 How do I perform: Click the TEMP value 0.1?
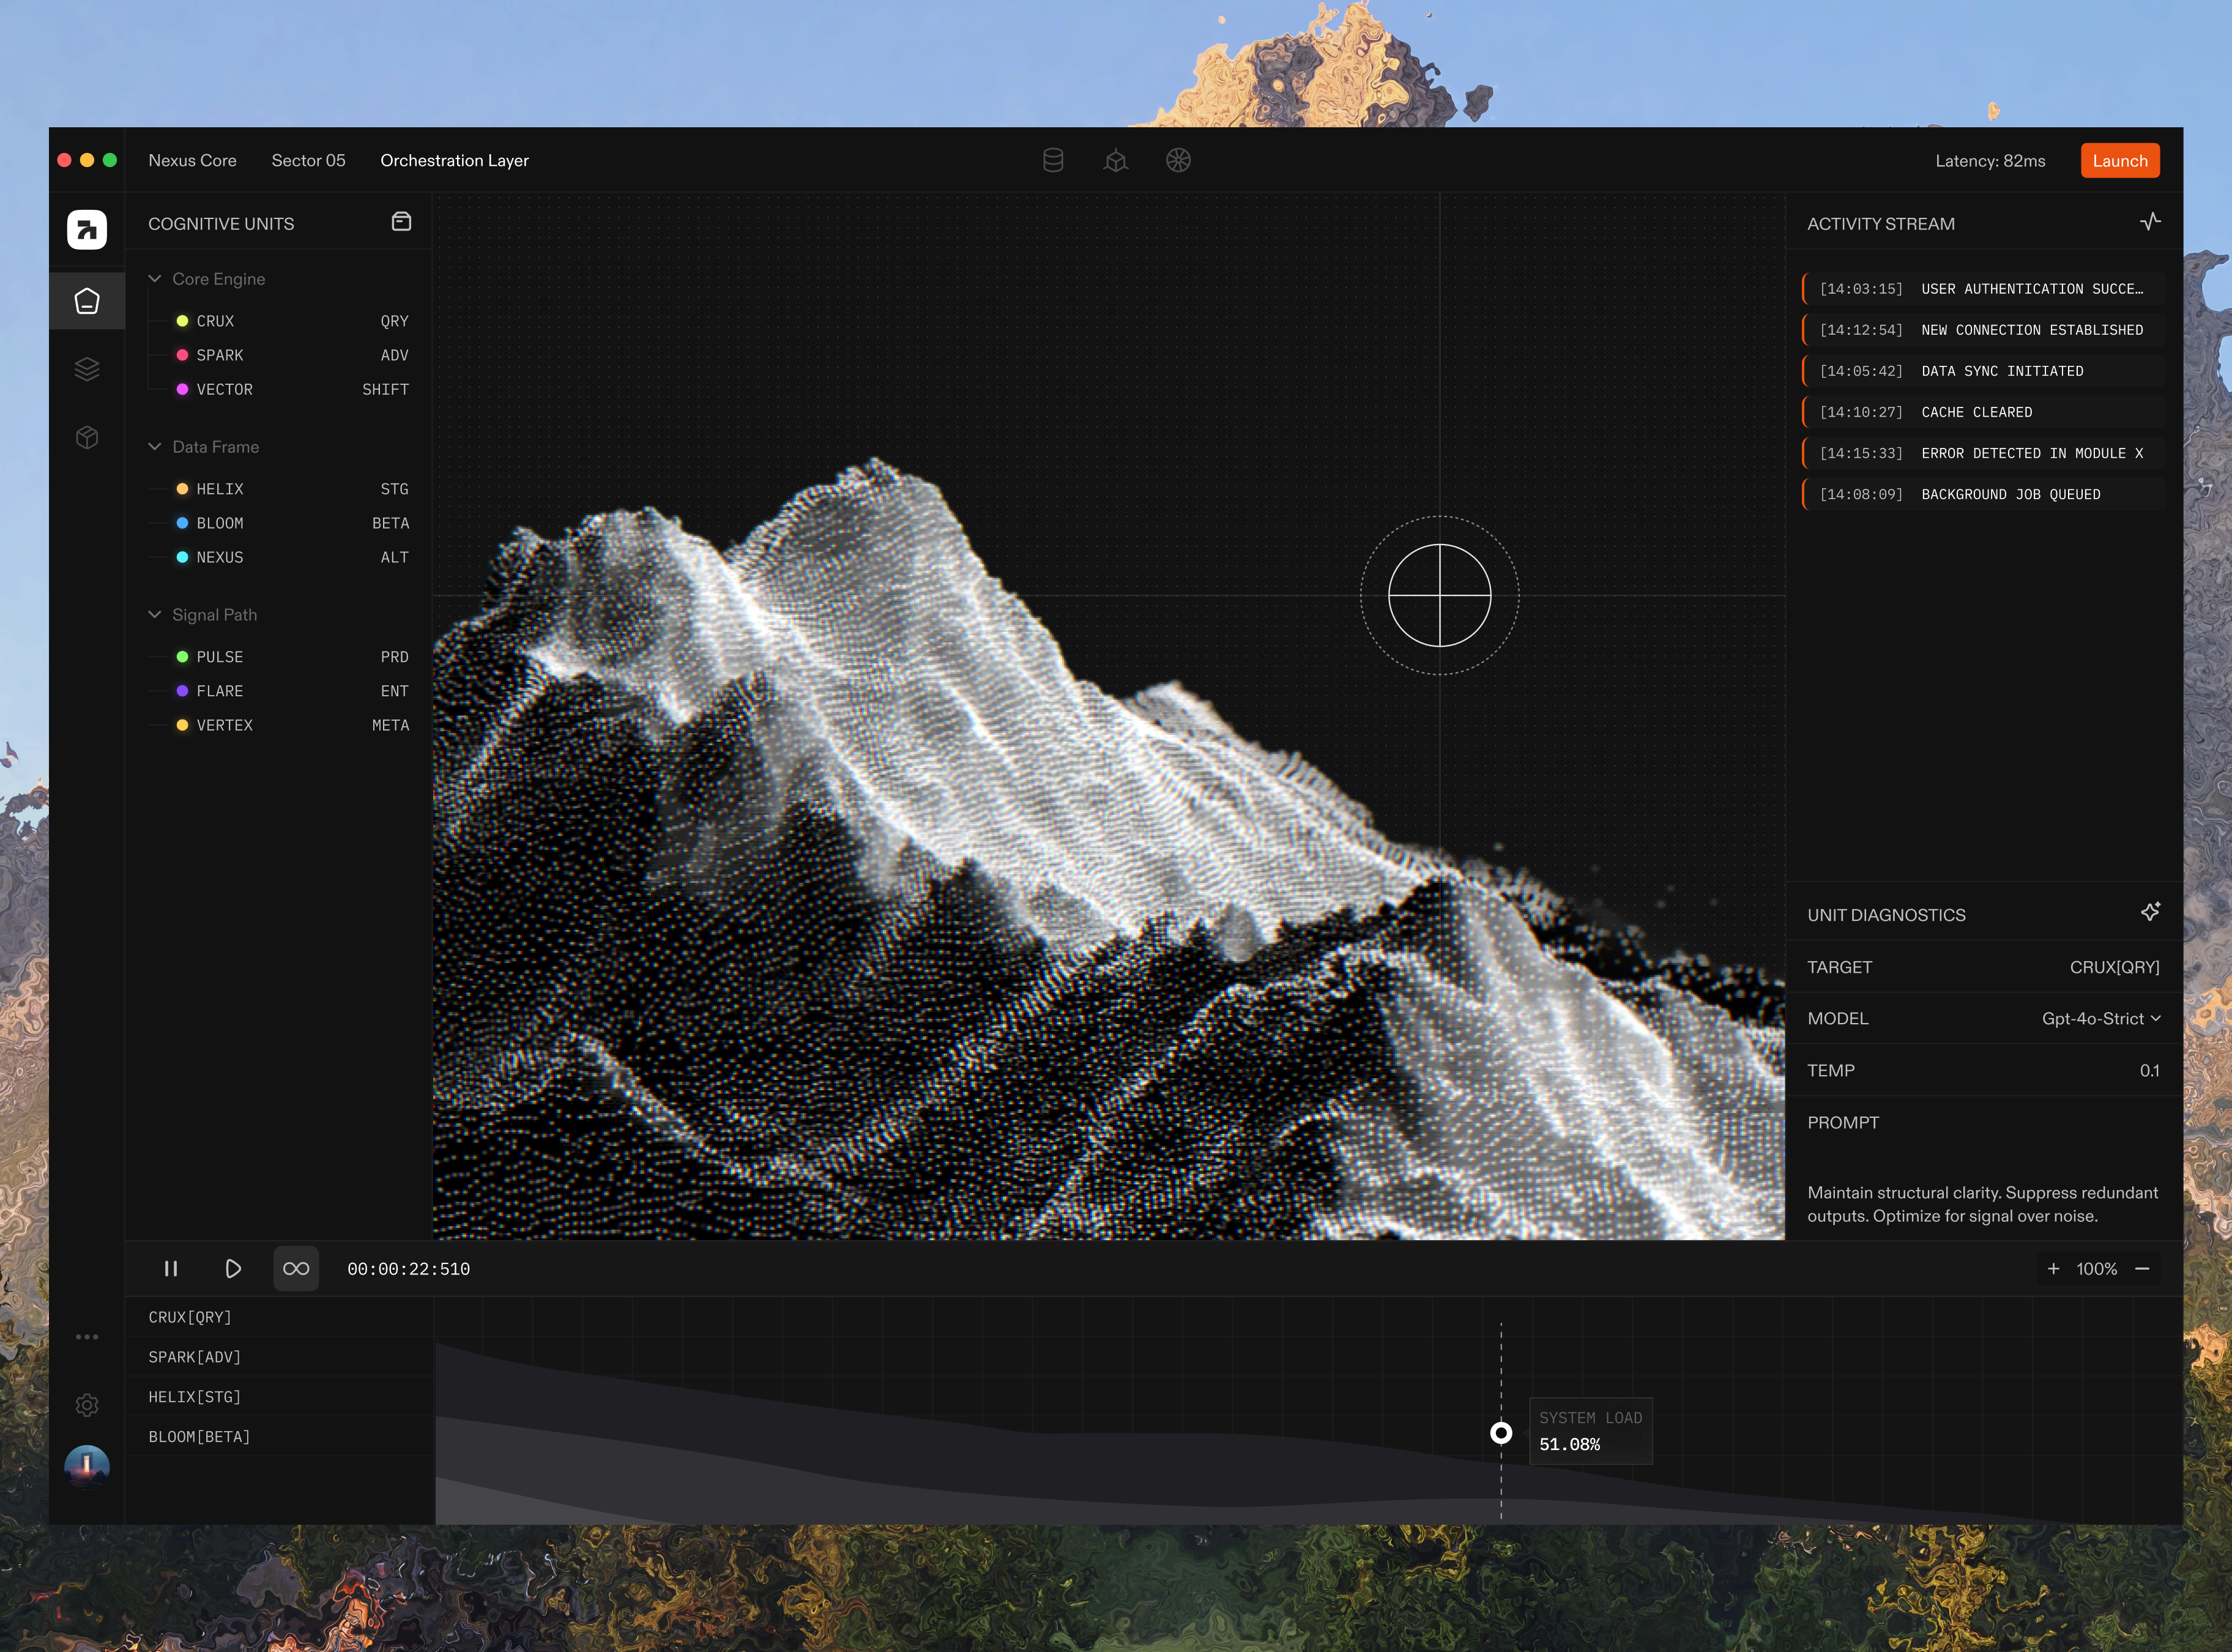pyautogui.click(x=2149, y=1070)
